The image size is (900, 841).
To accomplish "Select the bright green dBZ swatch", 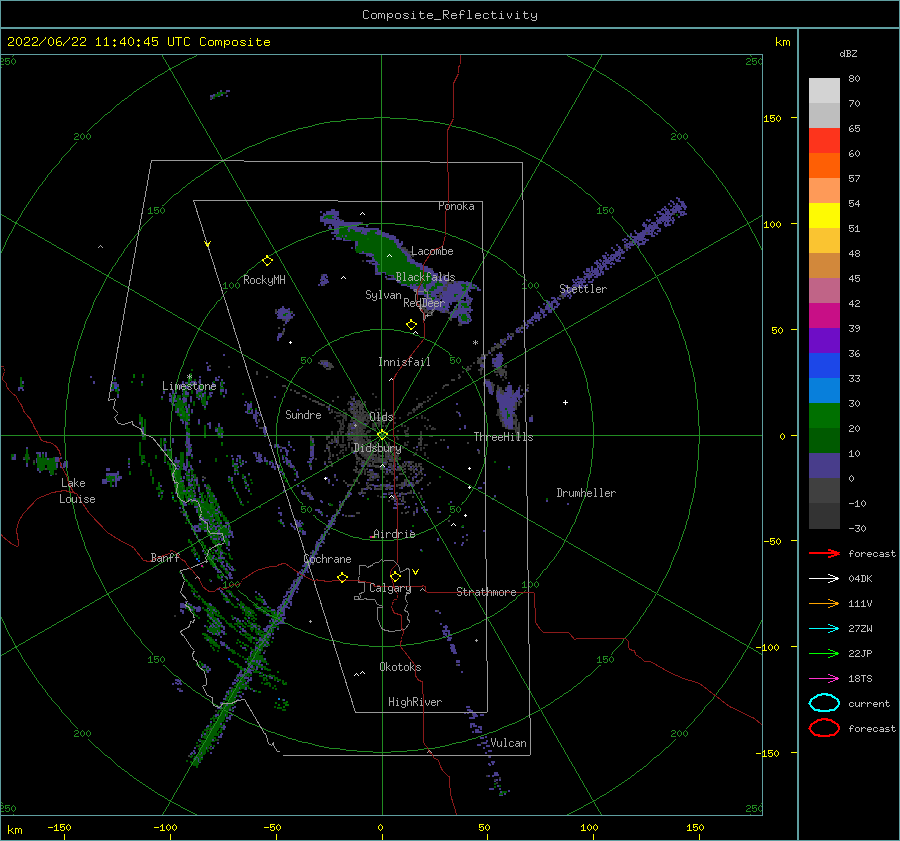I will [824, 415].
